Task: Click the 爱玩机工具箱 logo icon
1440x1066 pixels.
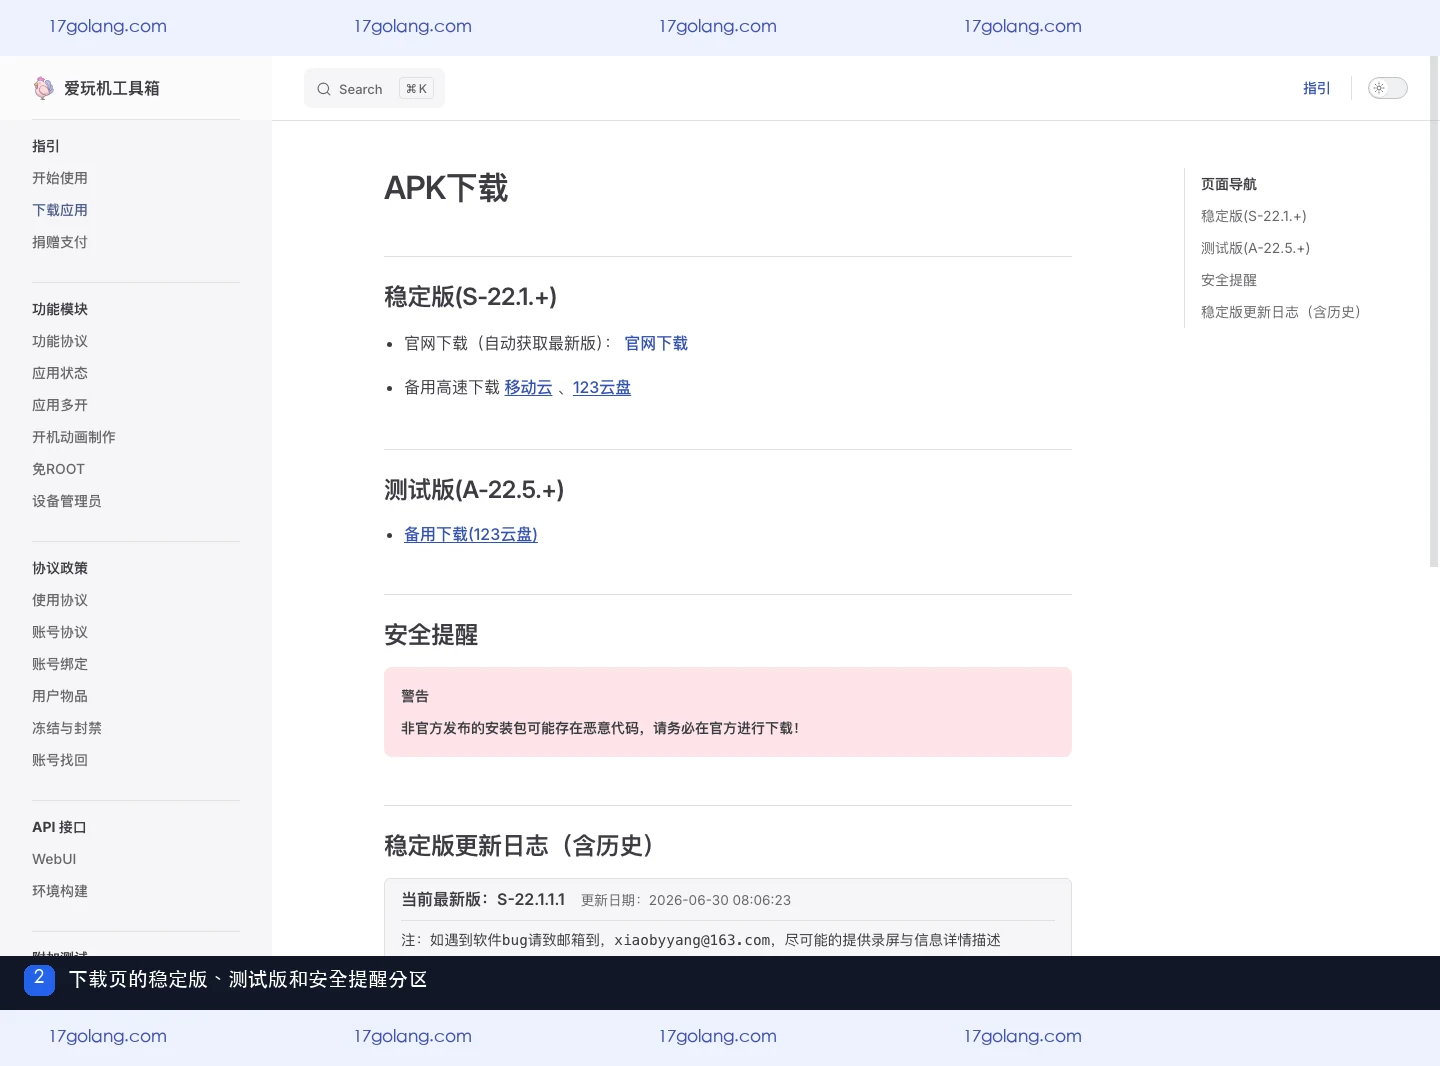Action: 43,88
